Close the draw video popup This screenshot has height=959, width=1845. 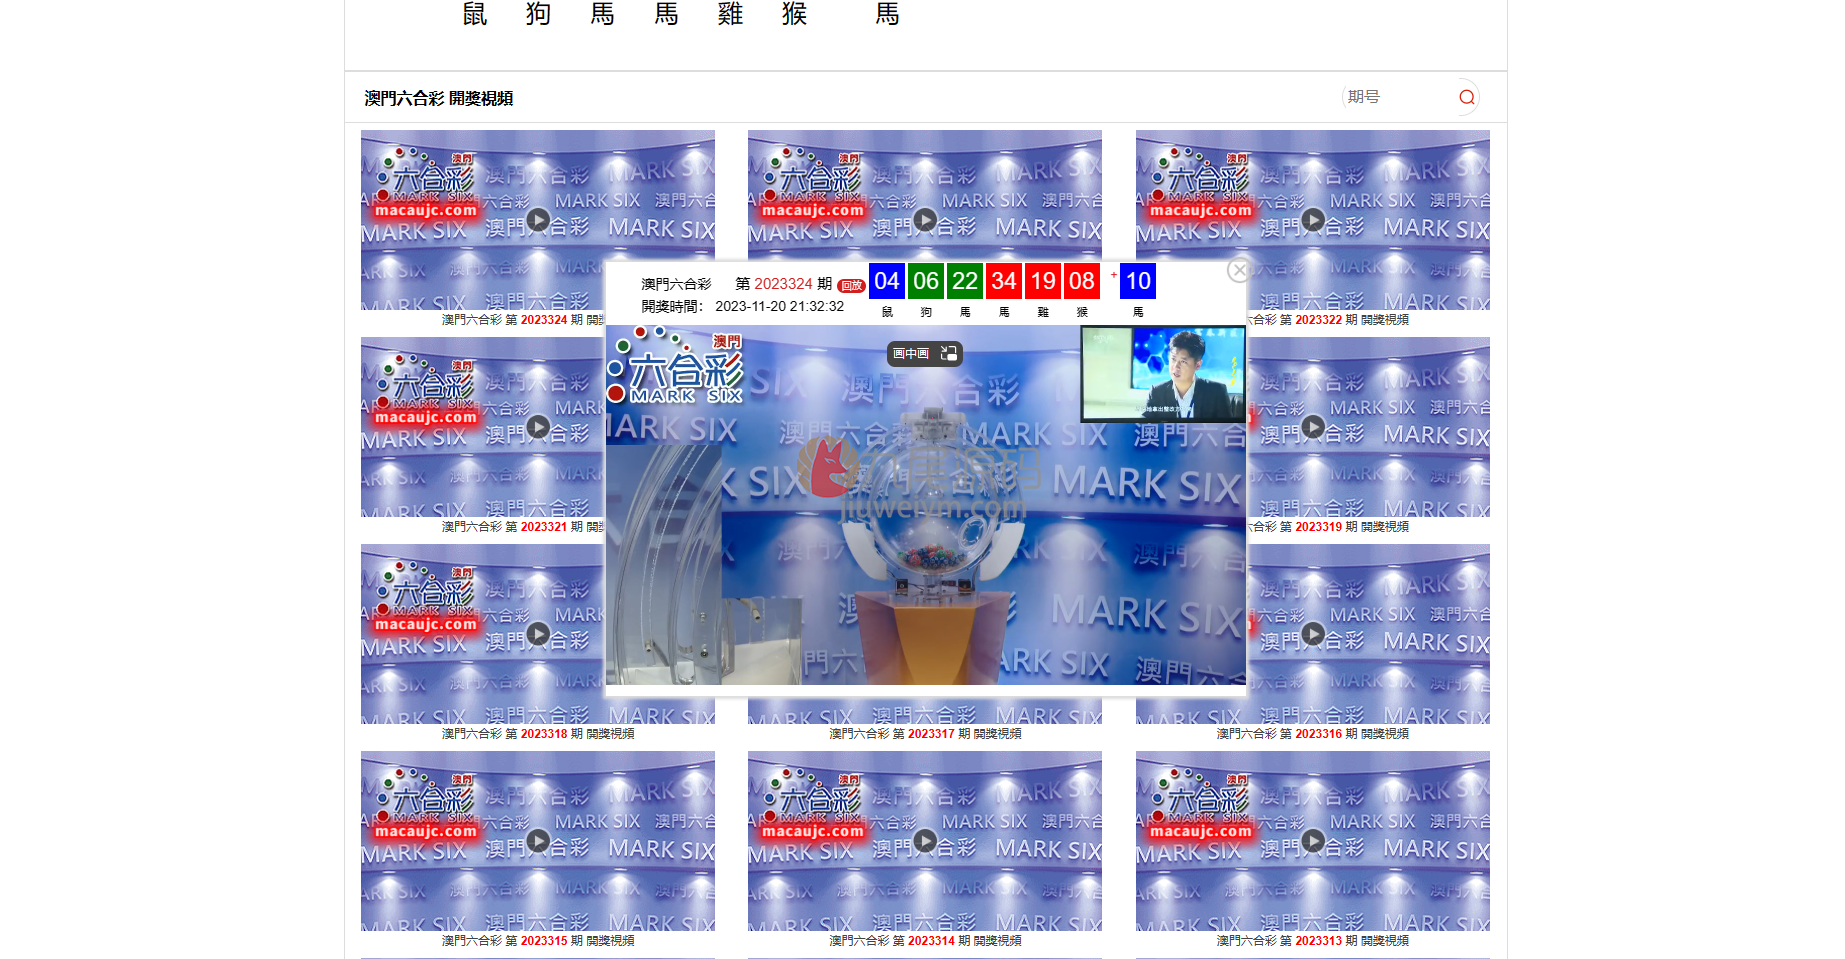1239,270
